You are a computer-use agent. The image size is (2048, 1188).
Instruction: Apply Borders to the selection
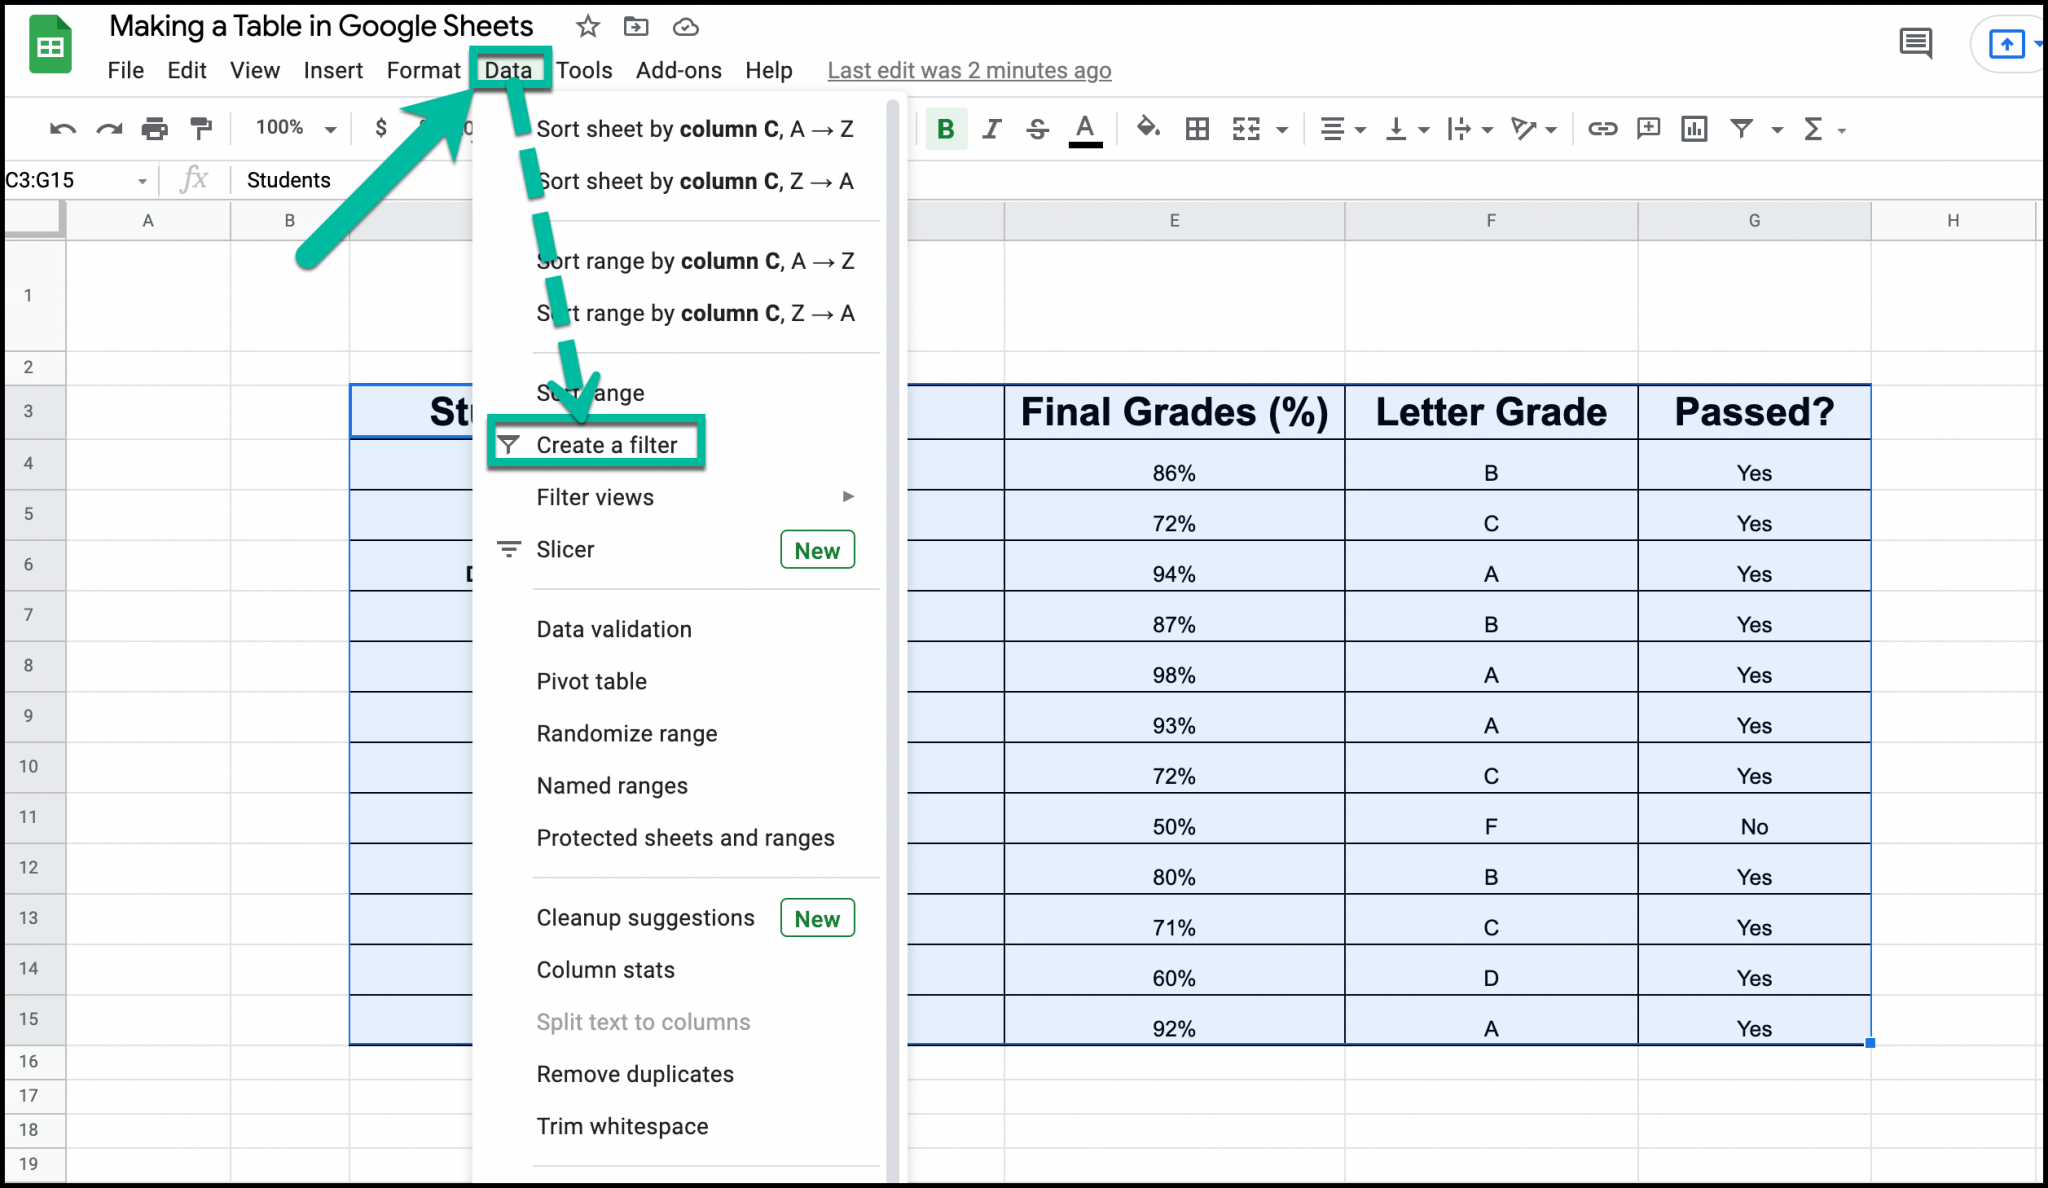click(x=1196, y=128)
